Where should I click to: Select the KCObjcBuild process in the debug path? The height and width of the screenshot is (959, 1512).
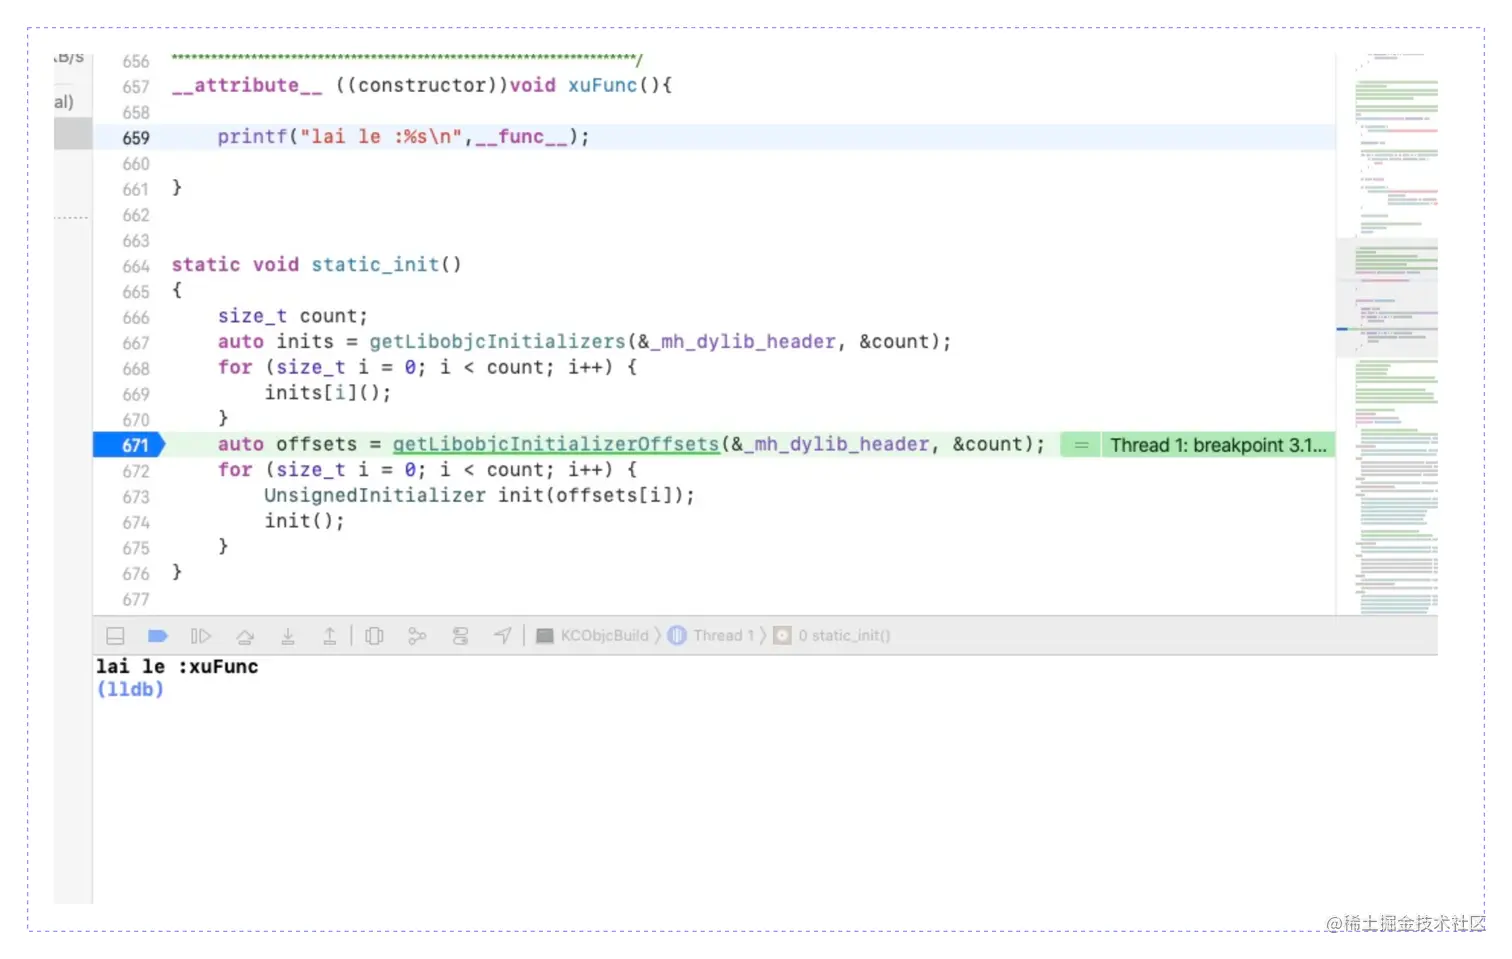click(x=593, y=636)
